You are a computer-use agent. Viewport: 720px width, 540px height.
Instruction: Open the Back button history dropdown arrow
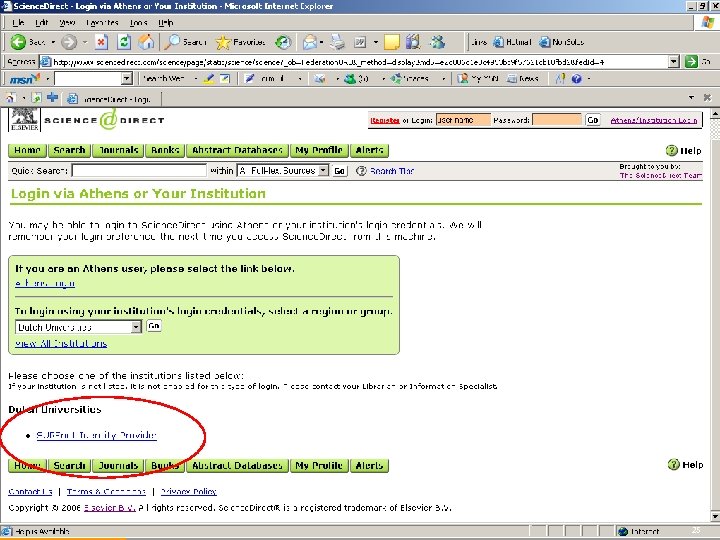coord(53,42)
